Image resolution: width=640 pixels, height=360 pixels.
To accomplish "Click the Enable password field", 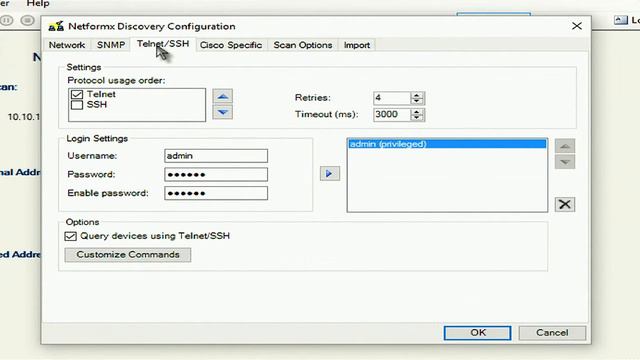I will coord(216,193).
